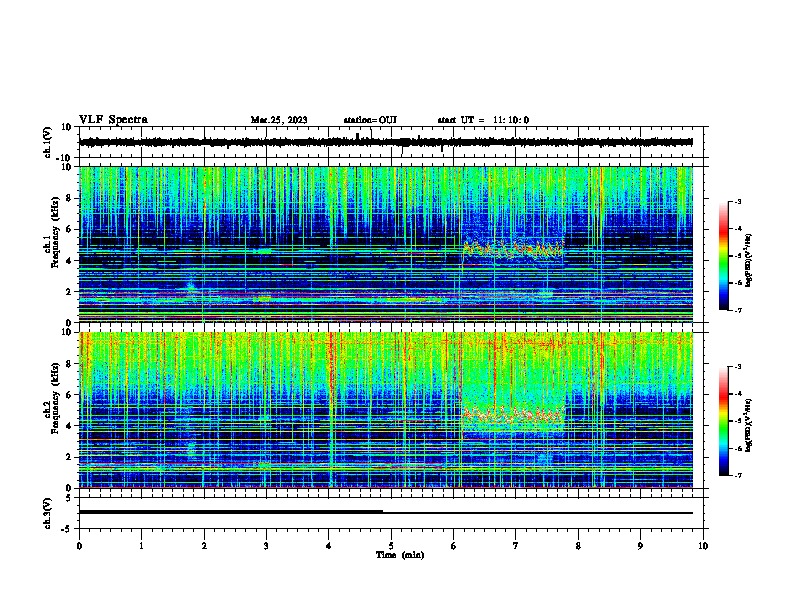Screen dimensions: 792x612
Task: Select time axis tick label "5"
Action: pyautogui.click(x=391, y=546)
